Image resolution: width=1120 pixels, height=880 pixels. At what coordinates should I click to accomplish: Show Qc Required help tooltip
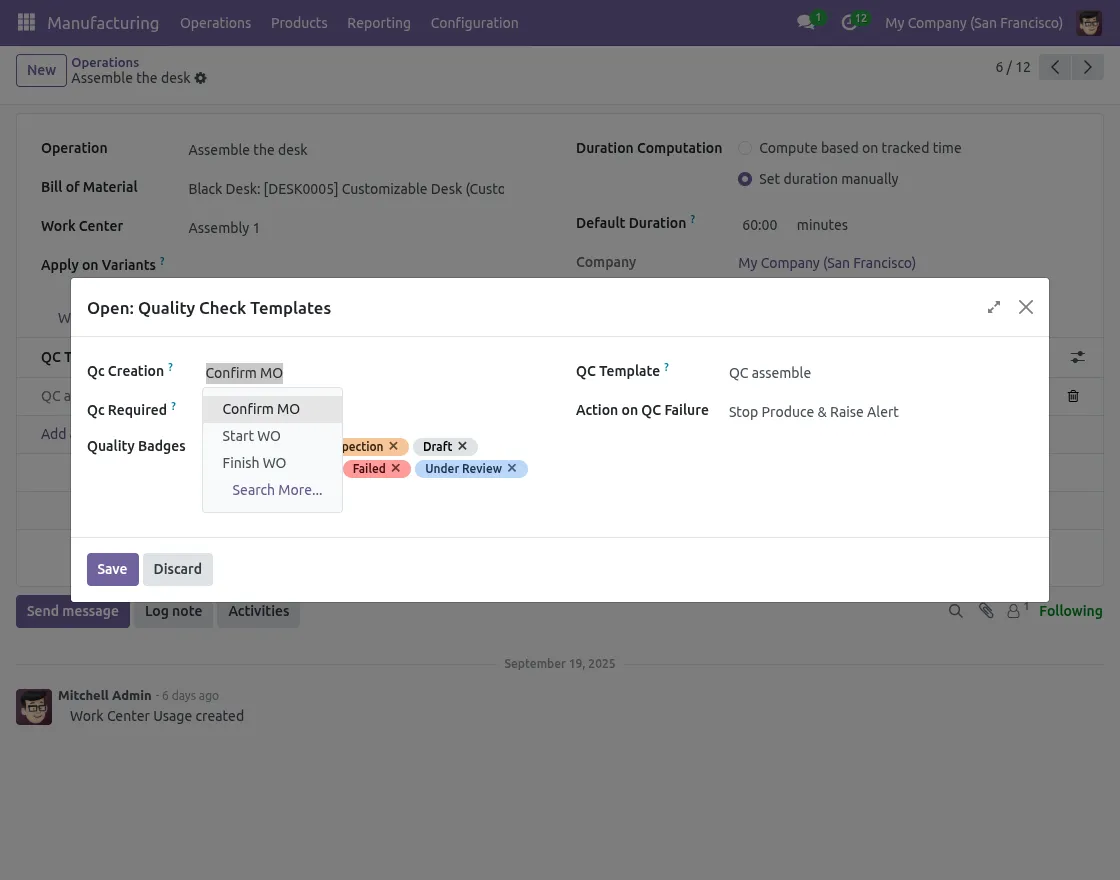tap(173, 406)
